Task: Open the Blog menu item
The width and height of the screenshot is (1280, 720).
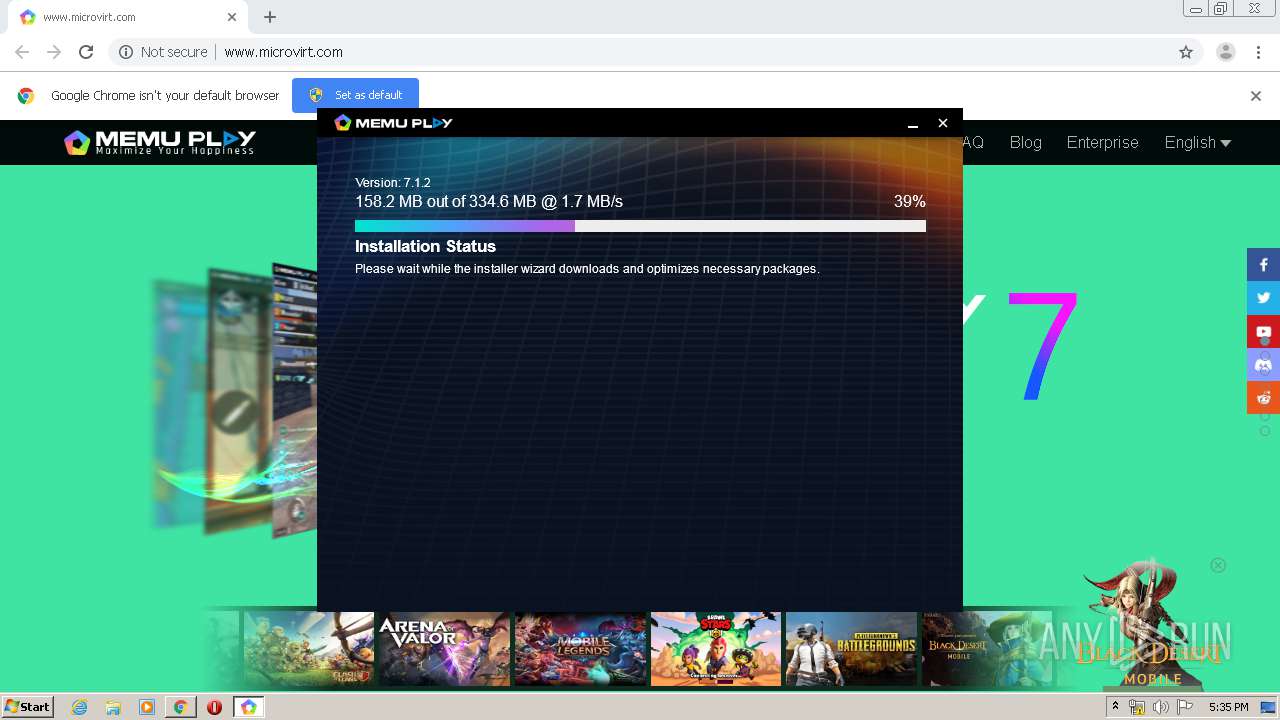Action: coord(1025,143)
